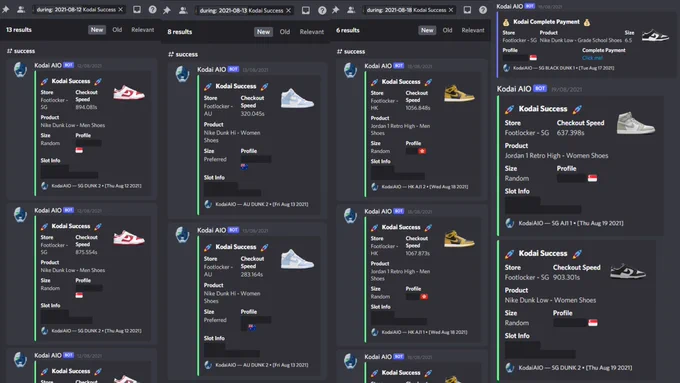Viewport: 680px width, 383px height.
Task: Open pinned messages in the 2021-08-12 search panel
Action: click(x=6, y=9)
